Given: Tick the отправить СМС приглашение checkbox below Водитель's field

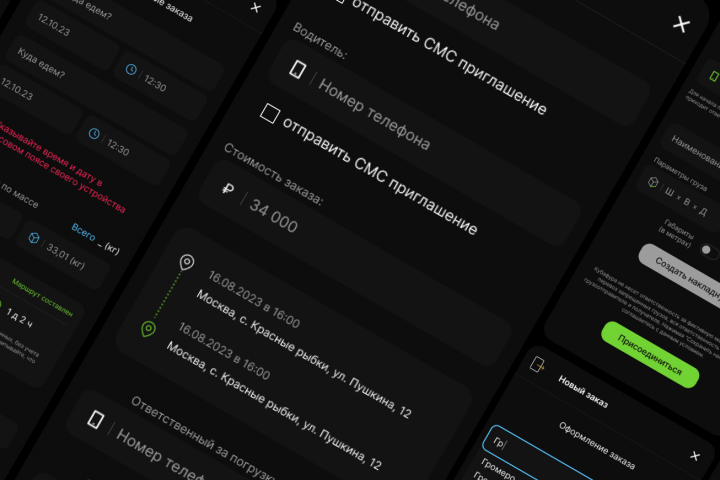Looking at the screenshot, I should point(270,113).
